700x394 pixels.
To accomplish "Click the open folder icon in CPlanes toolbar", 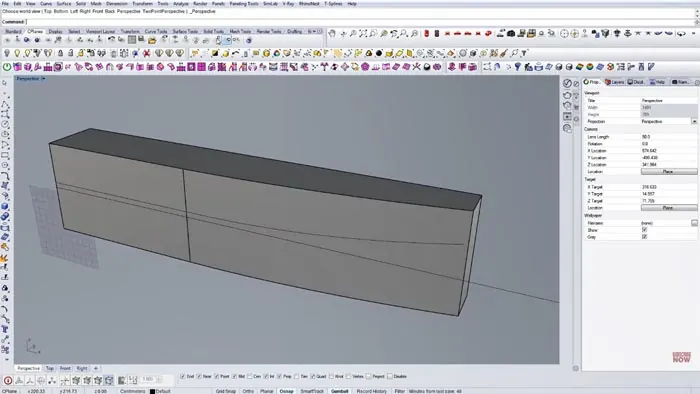I will (x=152, y=41).
